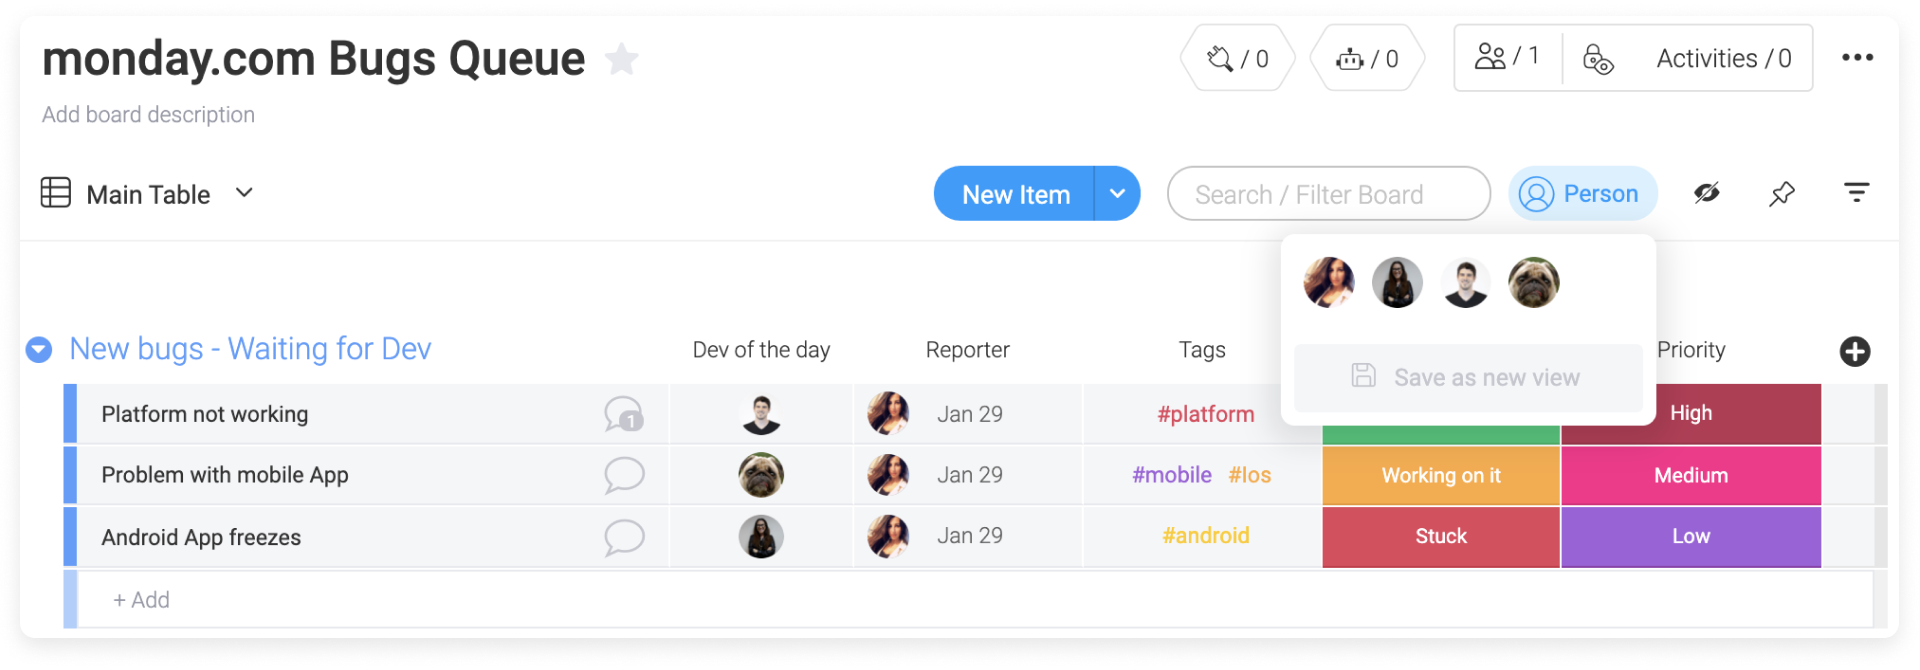Click Save as new view
Screen dimensions: 1920x670
1468,378
